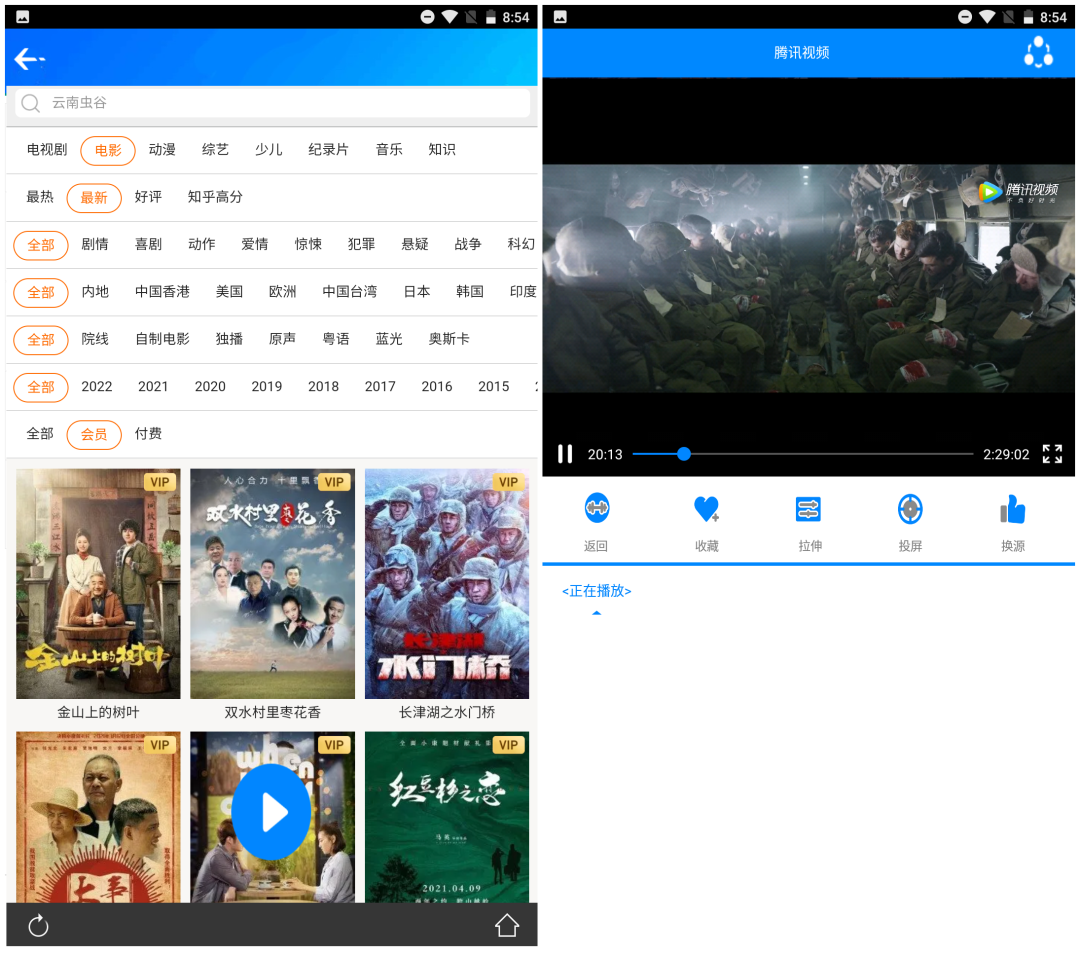
Task: Tap the back arrow in the header
Action: pyautogui.click(x=29, y=59)
